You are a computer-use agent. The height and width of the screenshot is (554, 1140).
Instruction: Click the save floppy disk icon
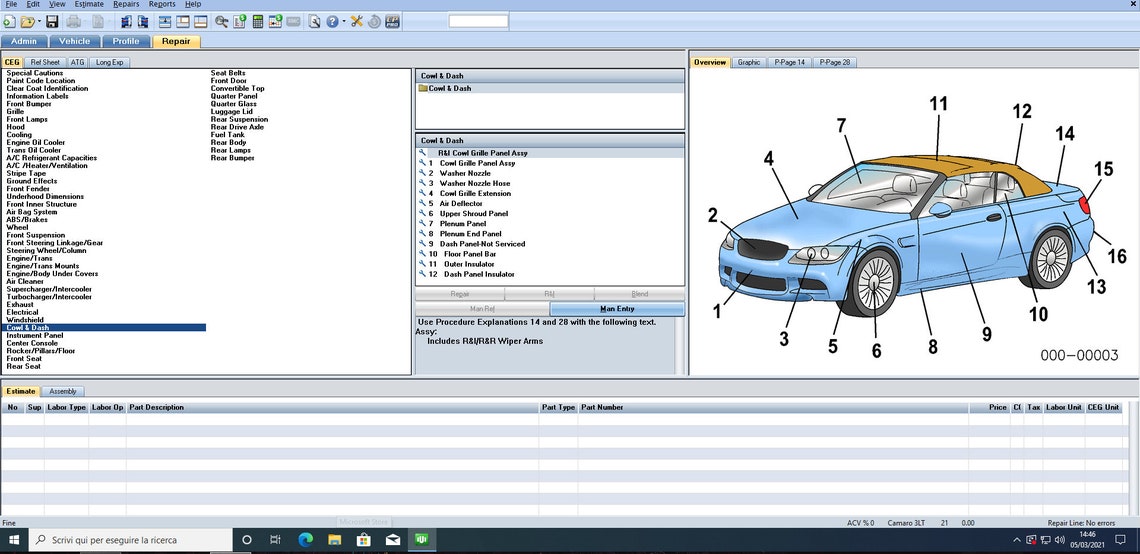[x=52, y=22]
